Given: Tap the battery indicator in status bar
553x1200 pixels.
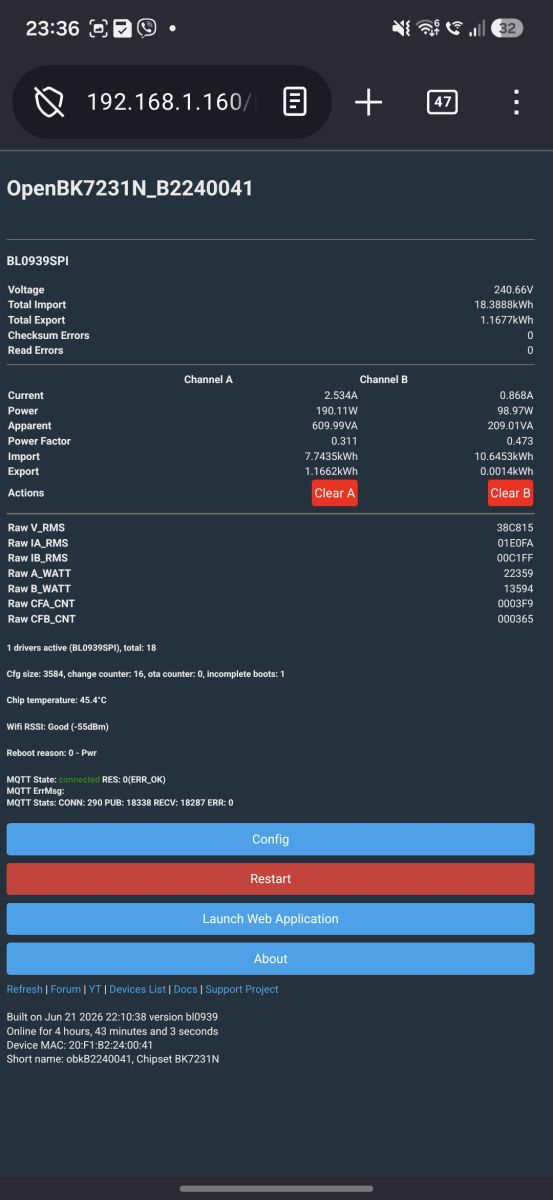Looking at the screenshot, I should (x=507, y=28).
